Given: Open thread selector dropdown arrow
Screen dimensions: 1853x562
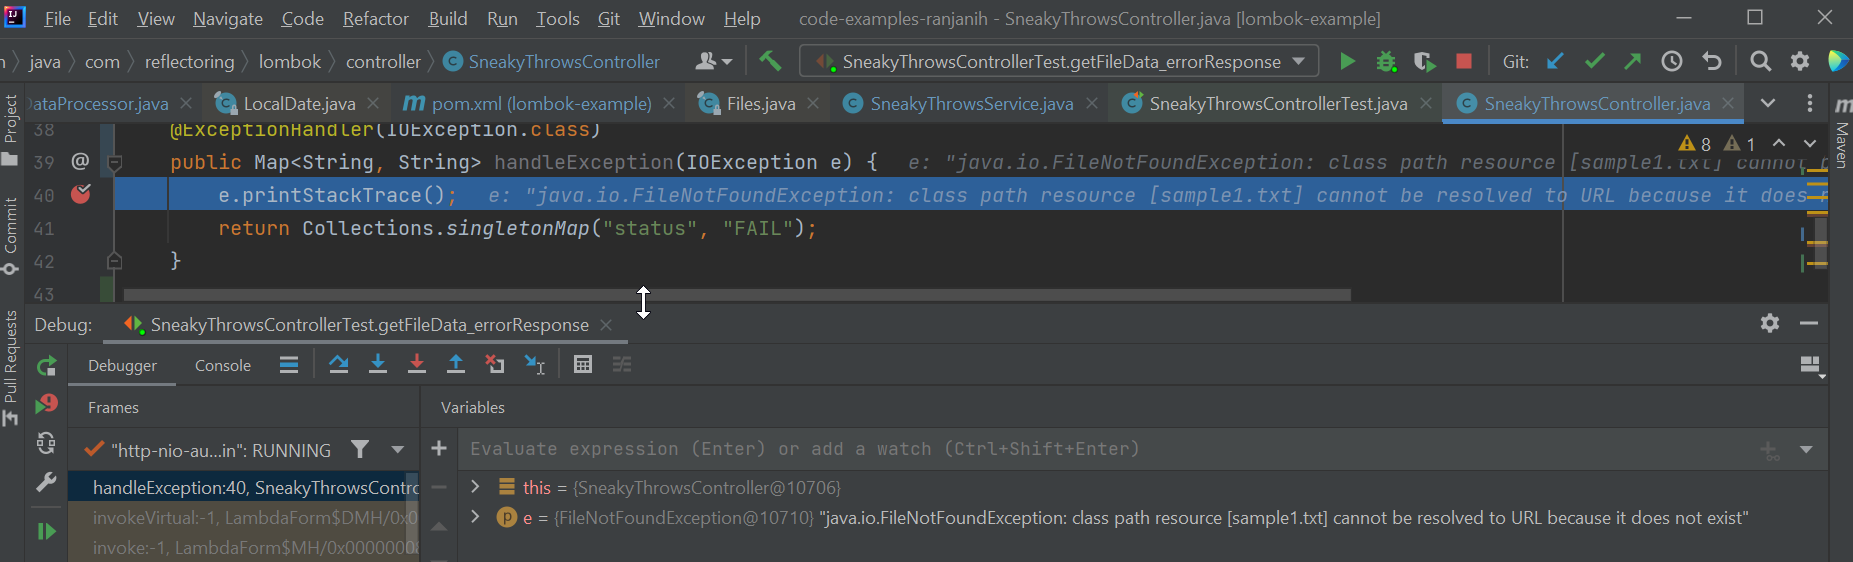Looking at the screenshot, I should [398, 450].
